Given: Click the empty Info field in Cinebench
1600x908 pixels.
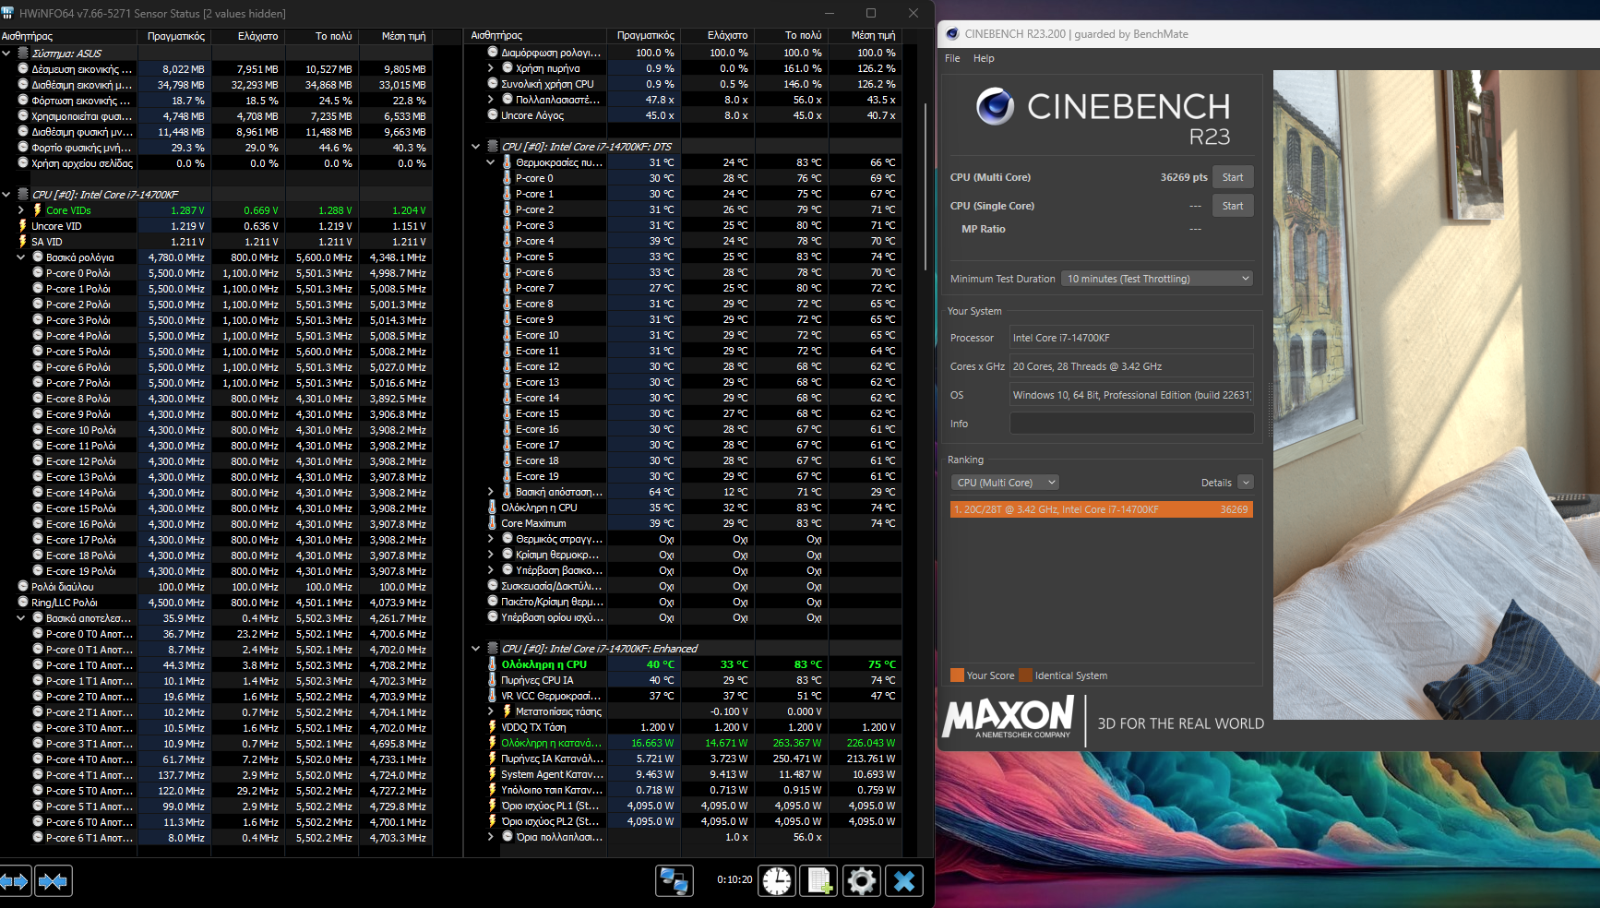Looking at the screenshot, I should pyautogui.click(x=1131, y=424).
